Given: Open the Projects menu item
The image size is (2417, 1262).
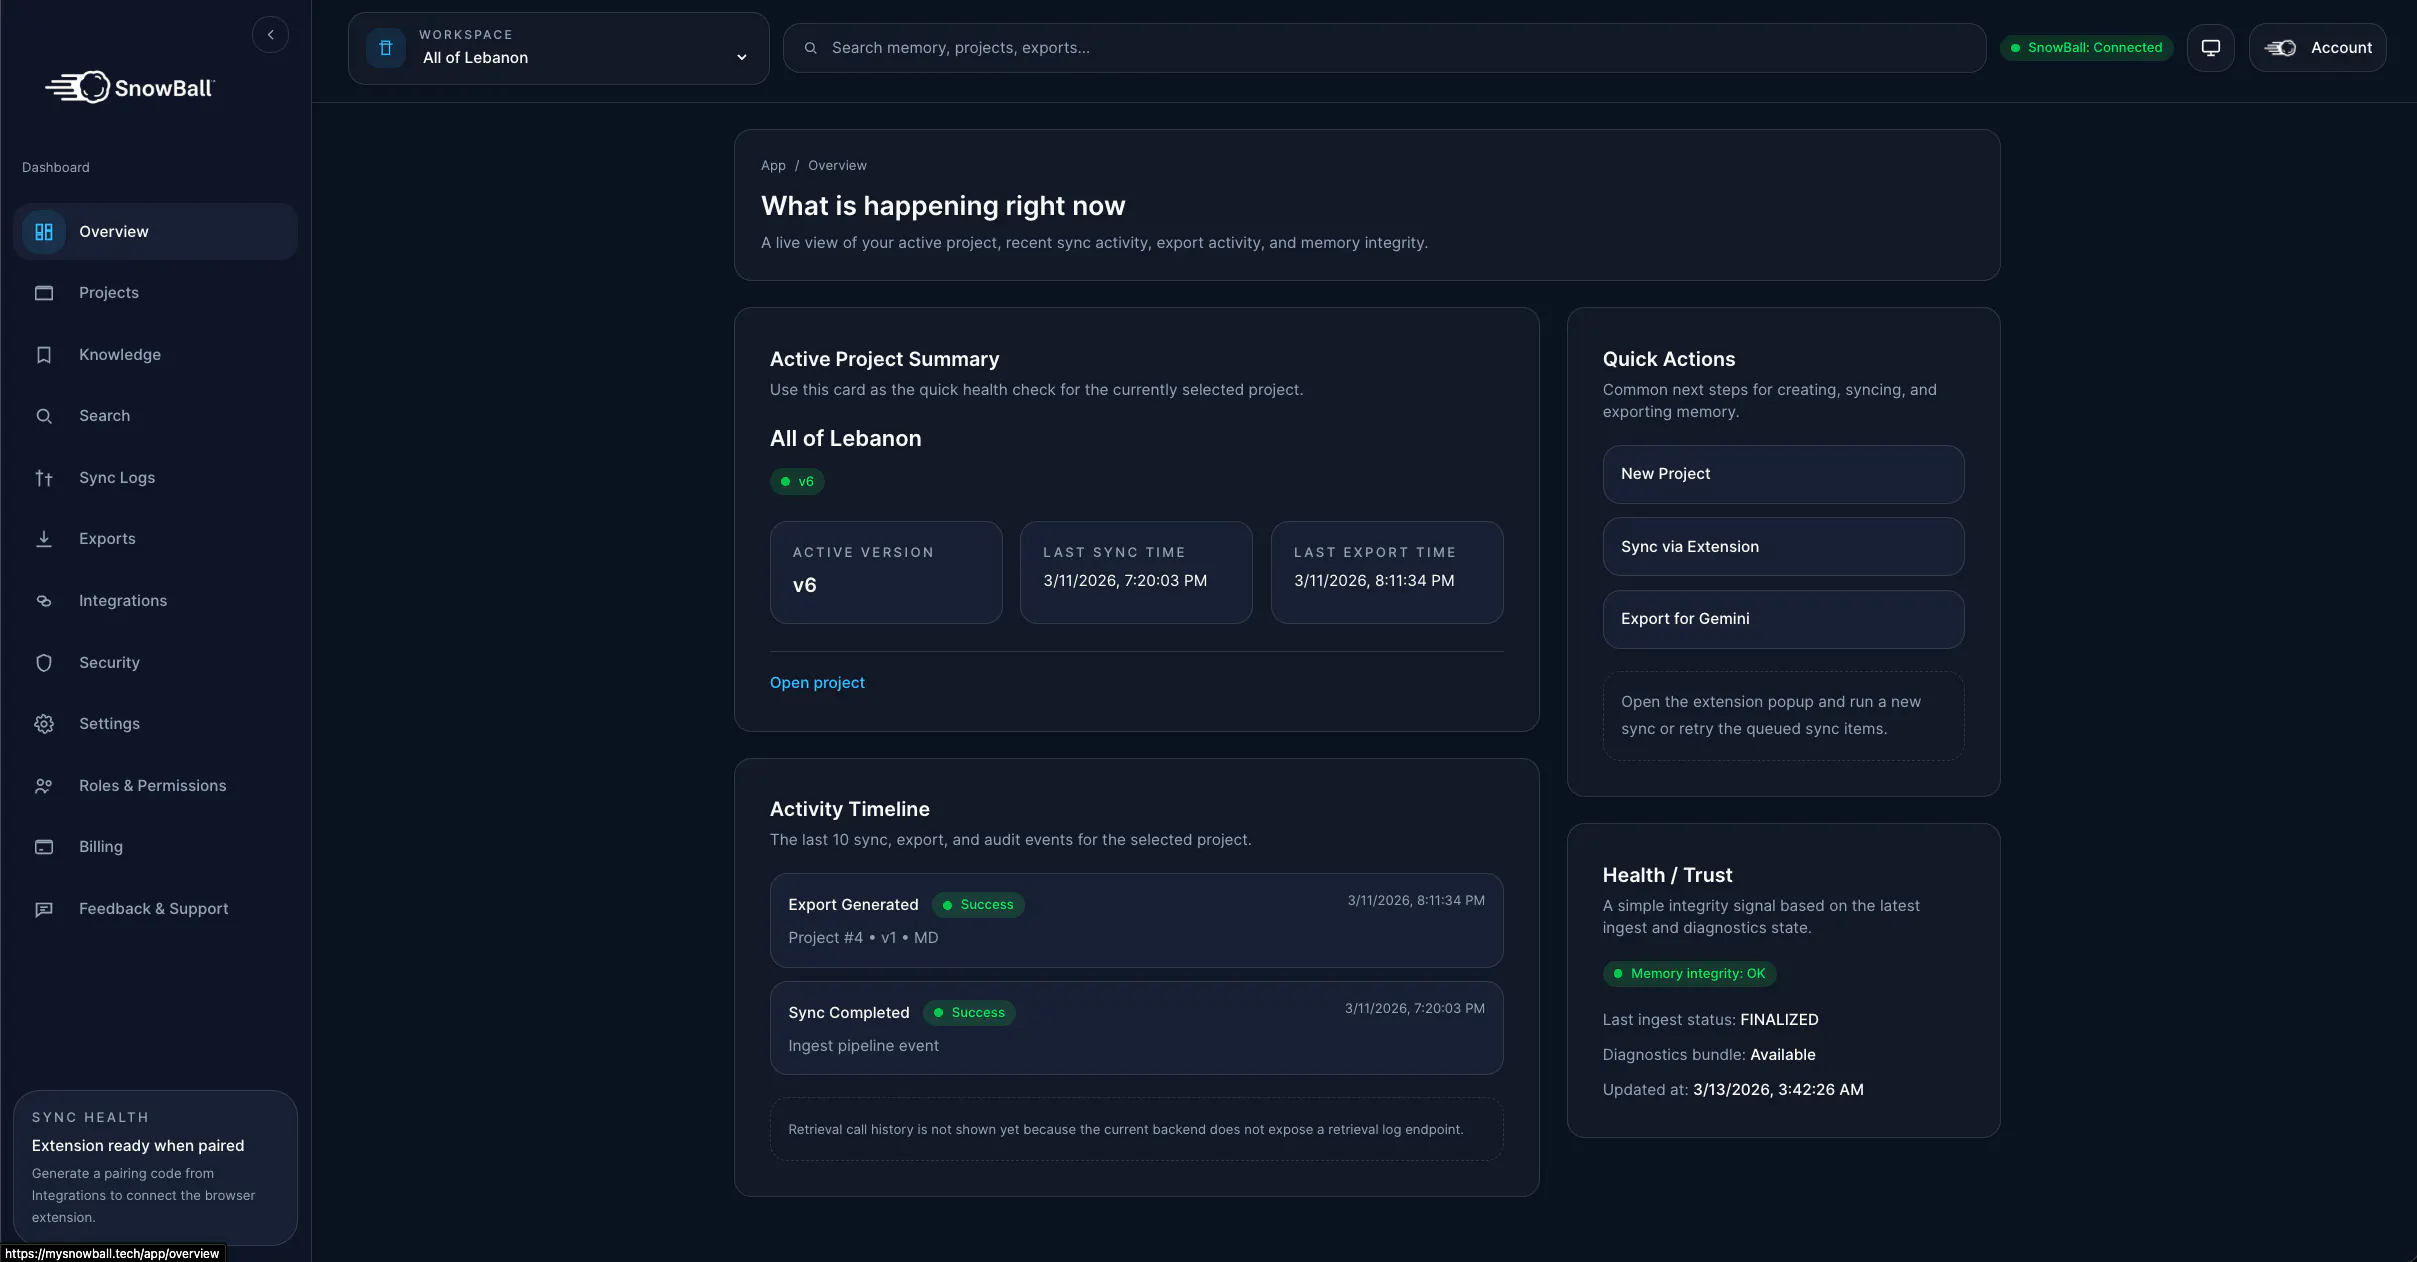Looking at the screenshot, I should click(155, 293).
